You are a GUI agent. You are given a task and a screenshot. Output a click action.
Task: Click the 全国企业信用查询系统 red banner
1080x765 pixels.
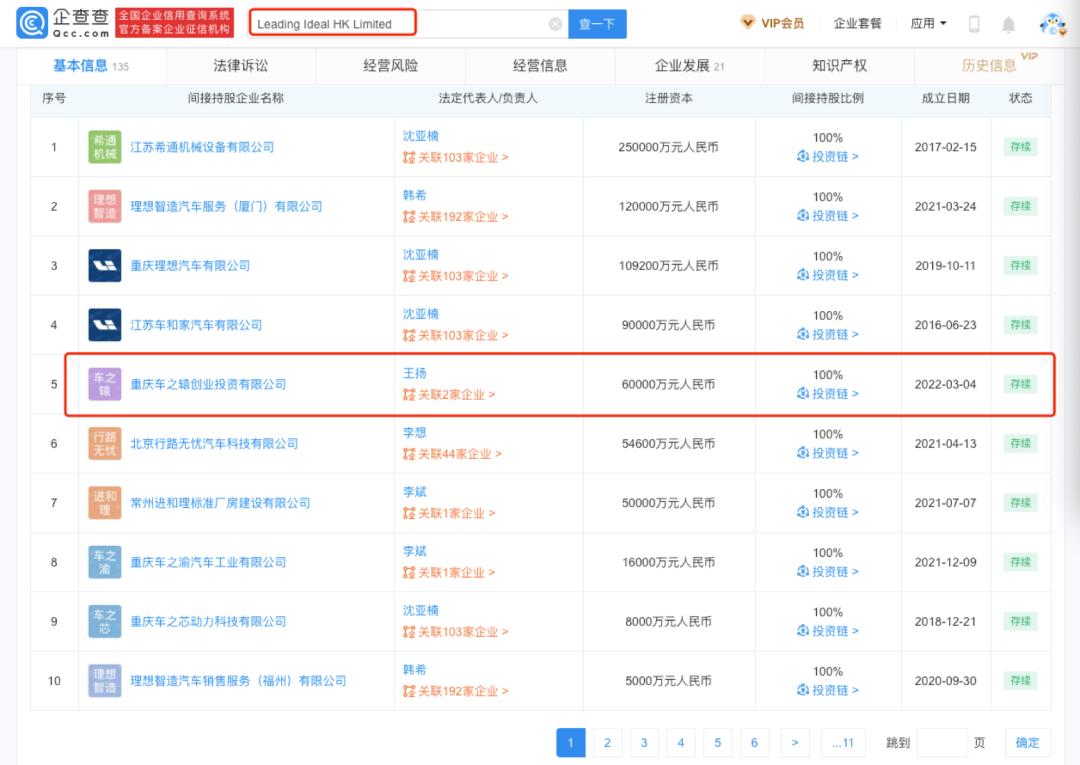[x=174, y=23]
